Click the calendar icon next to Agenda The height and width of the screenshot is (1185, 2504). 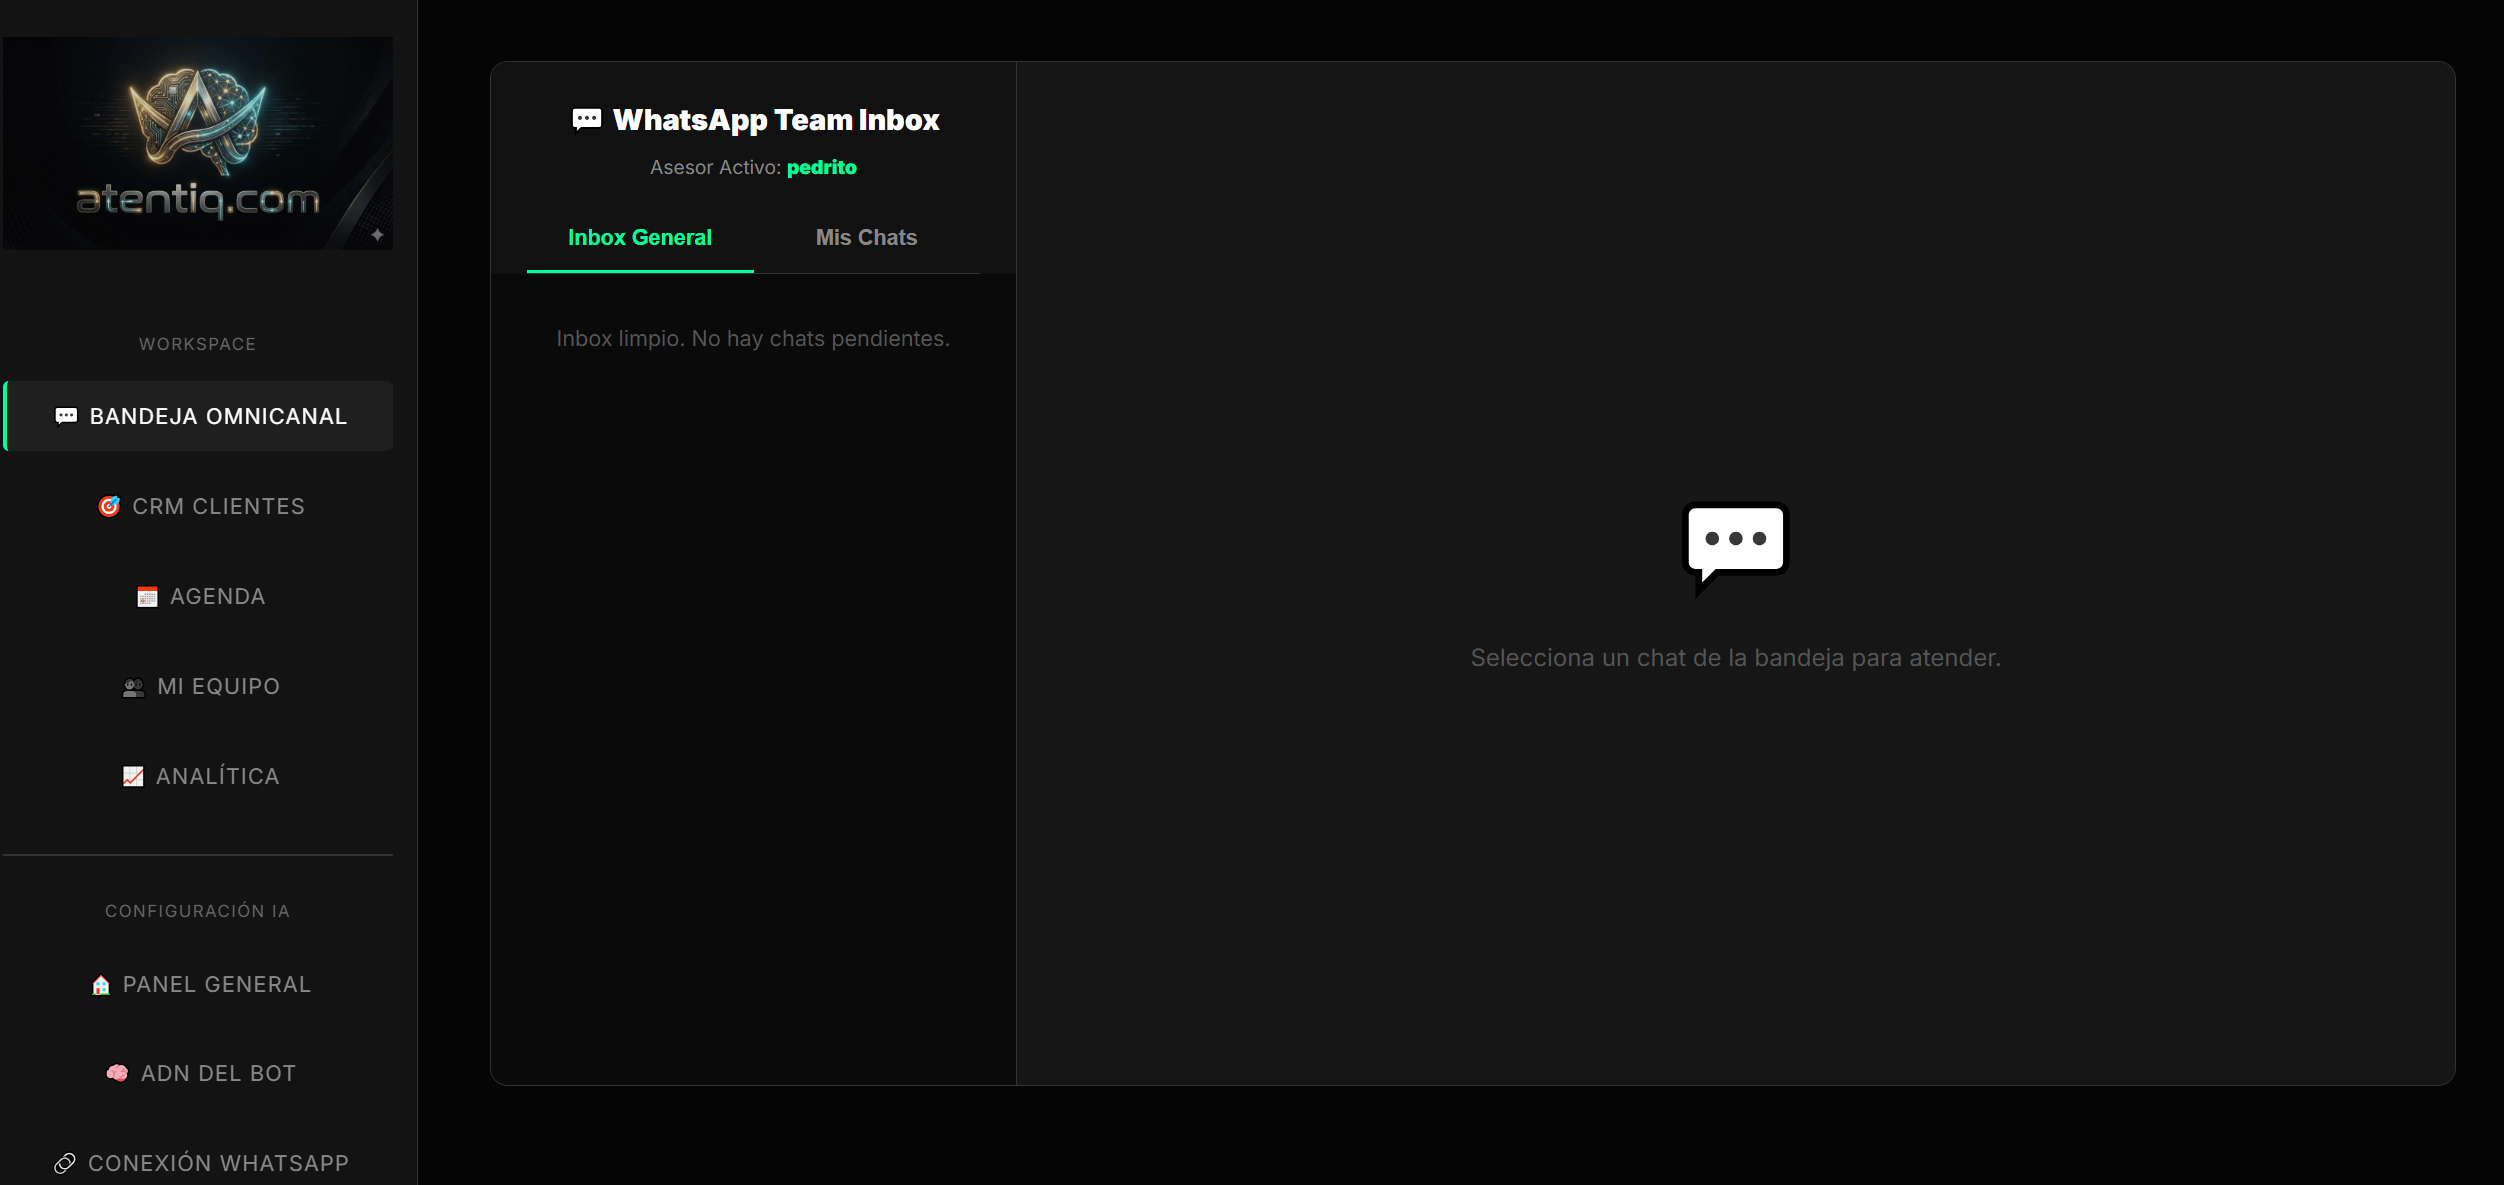[x=147, y=597]
